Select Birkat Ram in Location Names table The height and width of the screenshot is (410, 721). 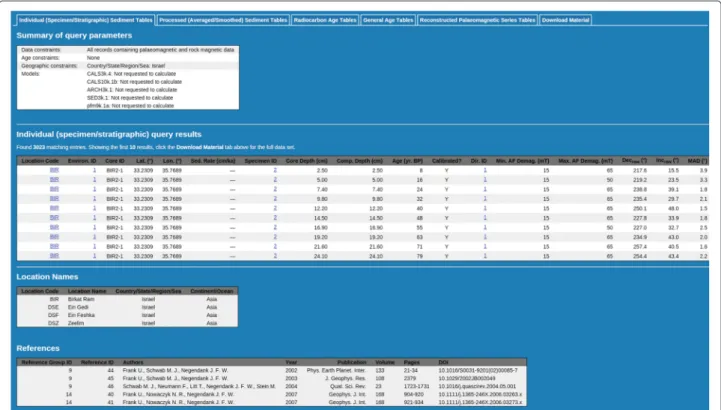(x=81, y=299)
